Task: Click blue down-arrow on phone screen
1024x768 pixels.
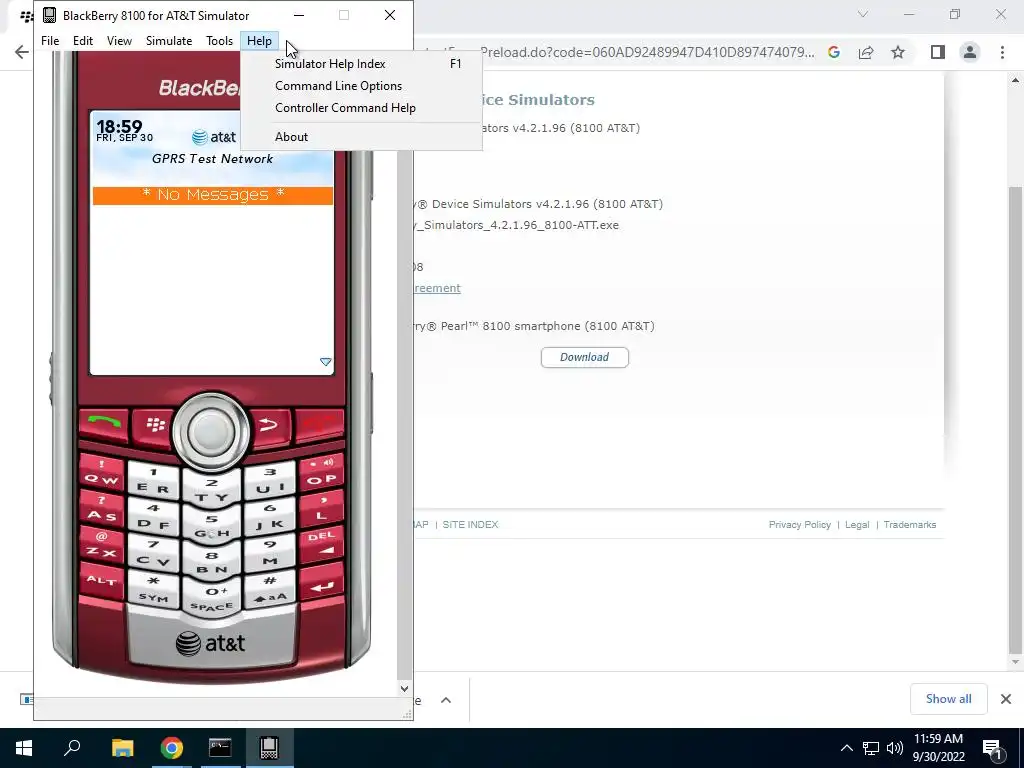Action: [x=325, y=362]
